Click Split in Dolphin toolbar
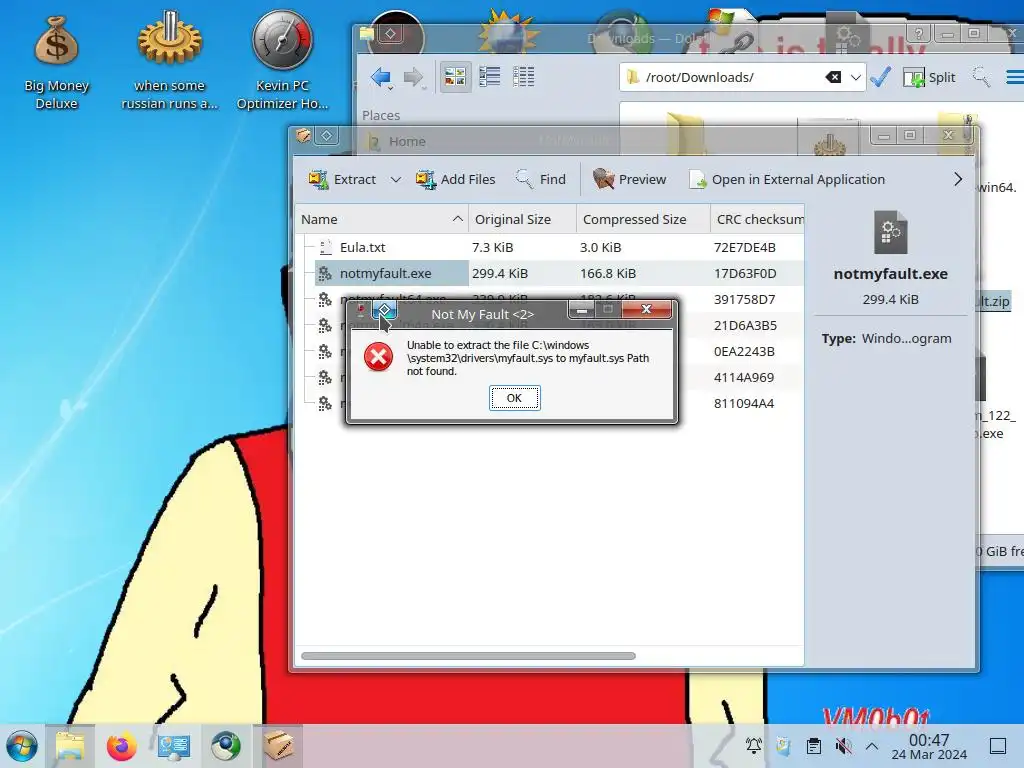This screenshot has height=768, width=1024. [x=929, y=78]
